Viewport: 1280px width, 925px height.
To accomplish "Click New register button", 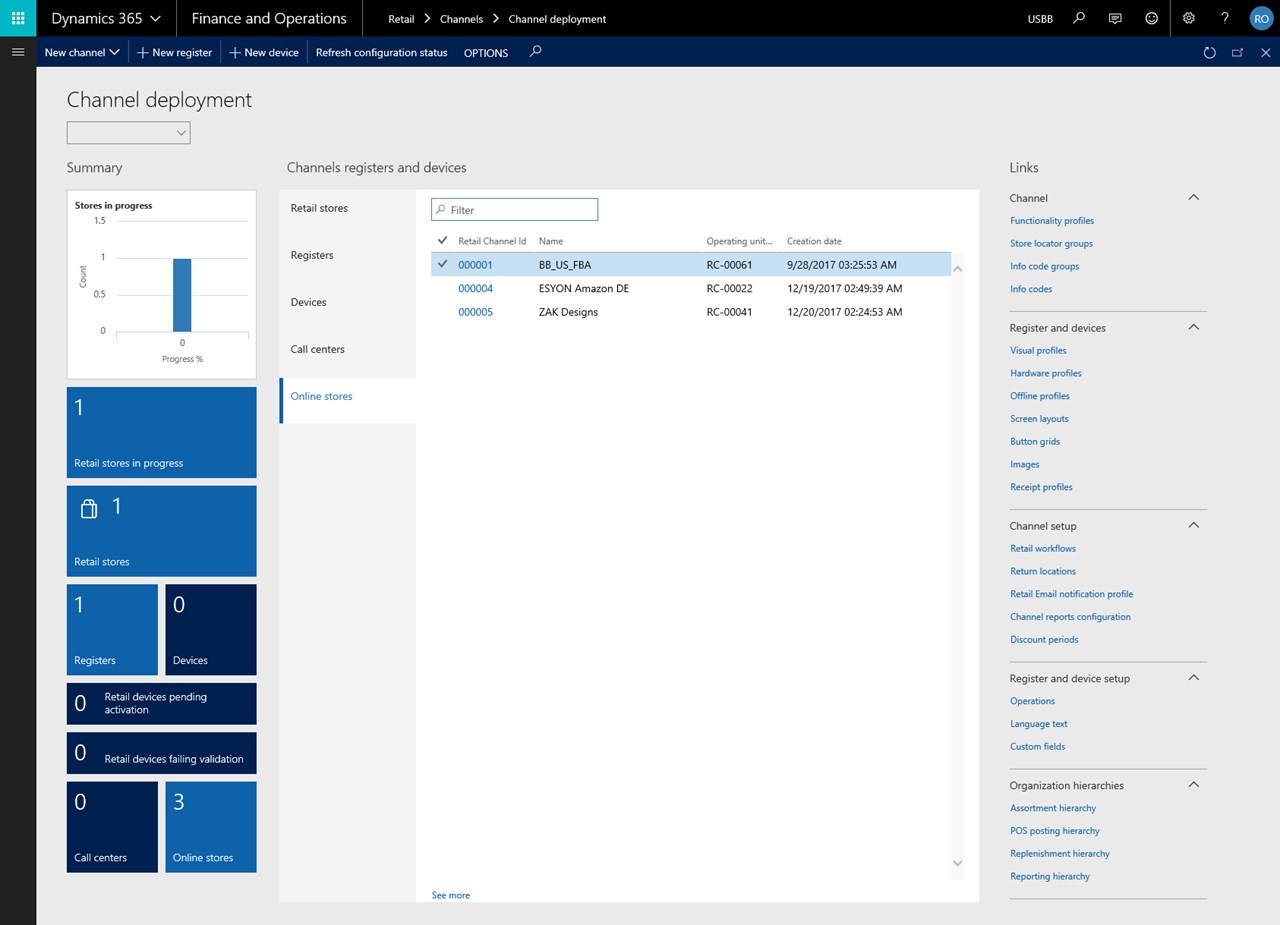I will coord(174,52).
